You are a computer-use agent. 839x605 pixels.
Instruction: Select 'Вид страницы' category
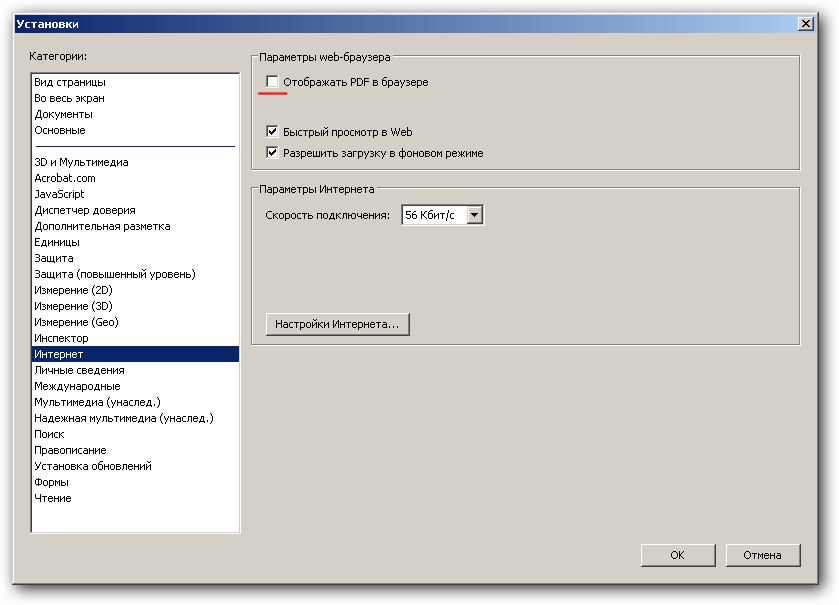click(x=70, y=82)
